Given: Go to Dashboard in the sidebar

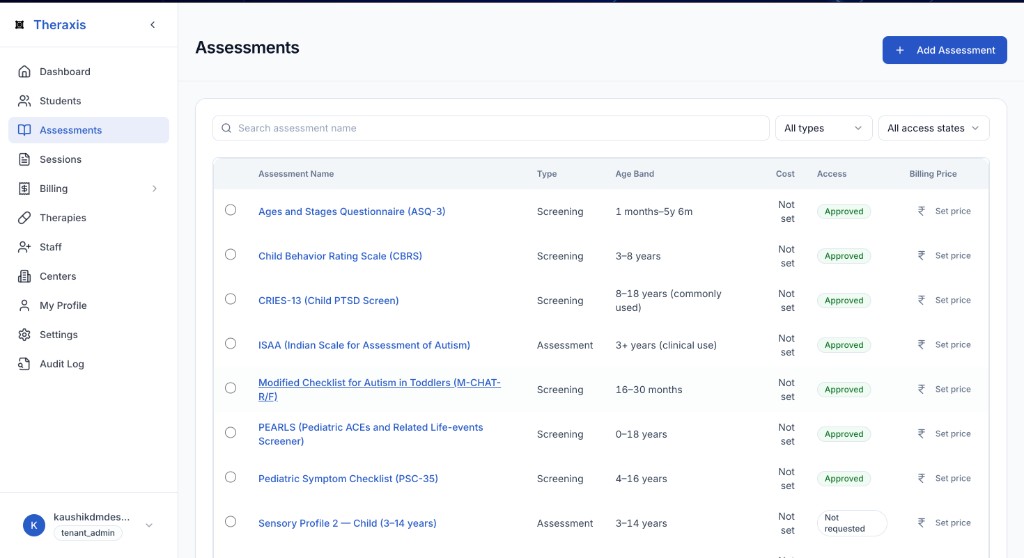Looking at the screenshot, I should pos(89,71).
